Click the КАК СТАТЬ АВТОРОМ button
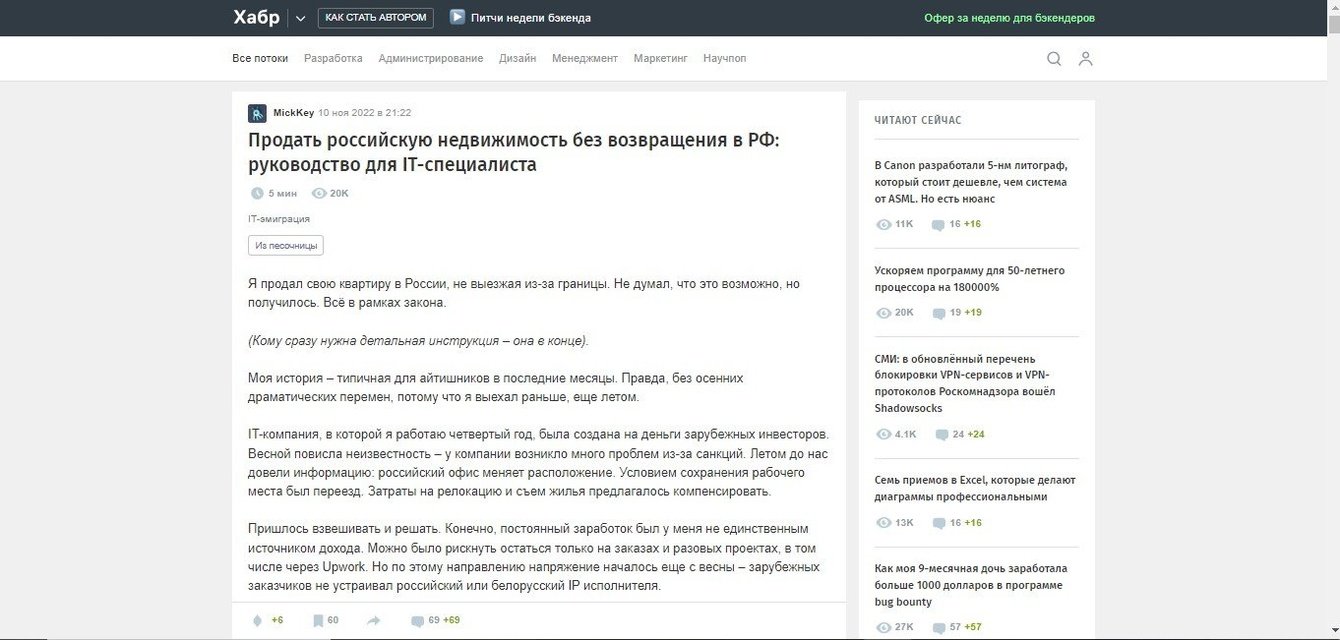1340x640 pixels. tap(376, 18)
